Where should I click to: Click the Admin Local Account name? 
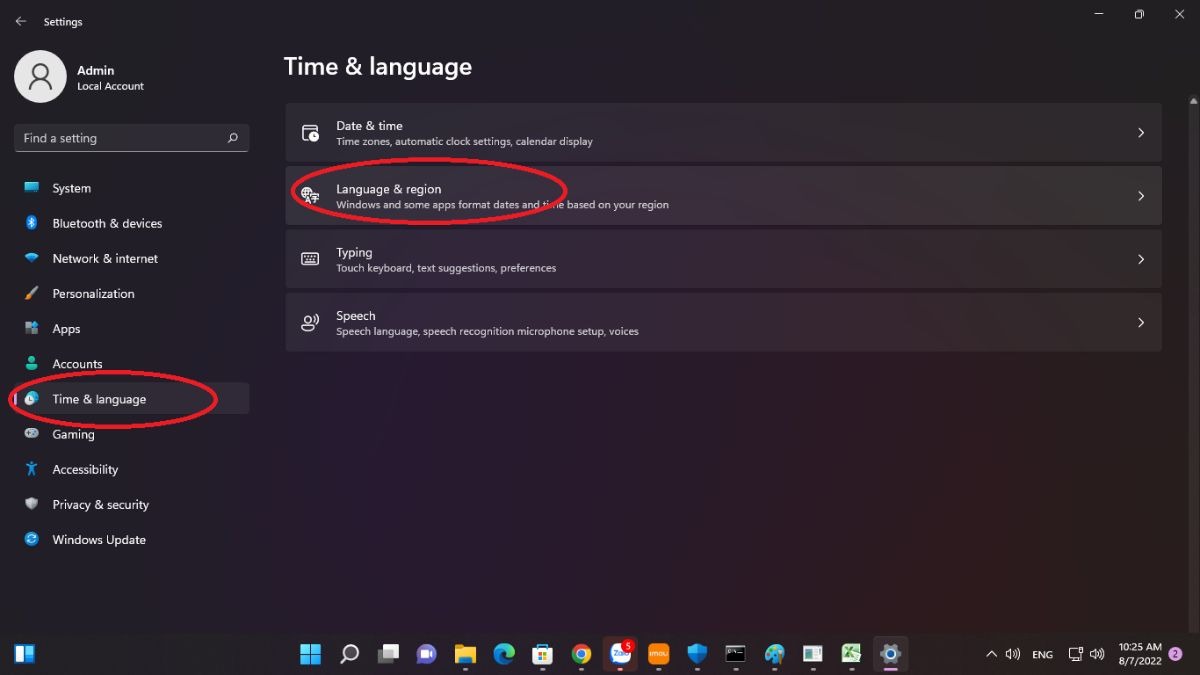click(x=110, y=78)
